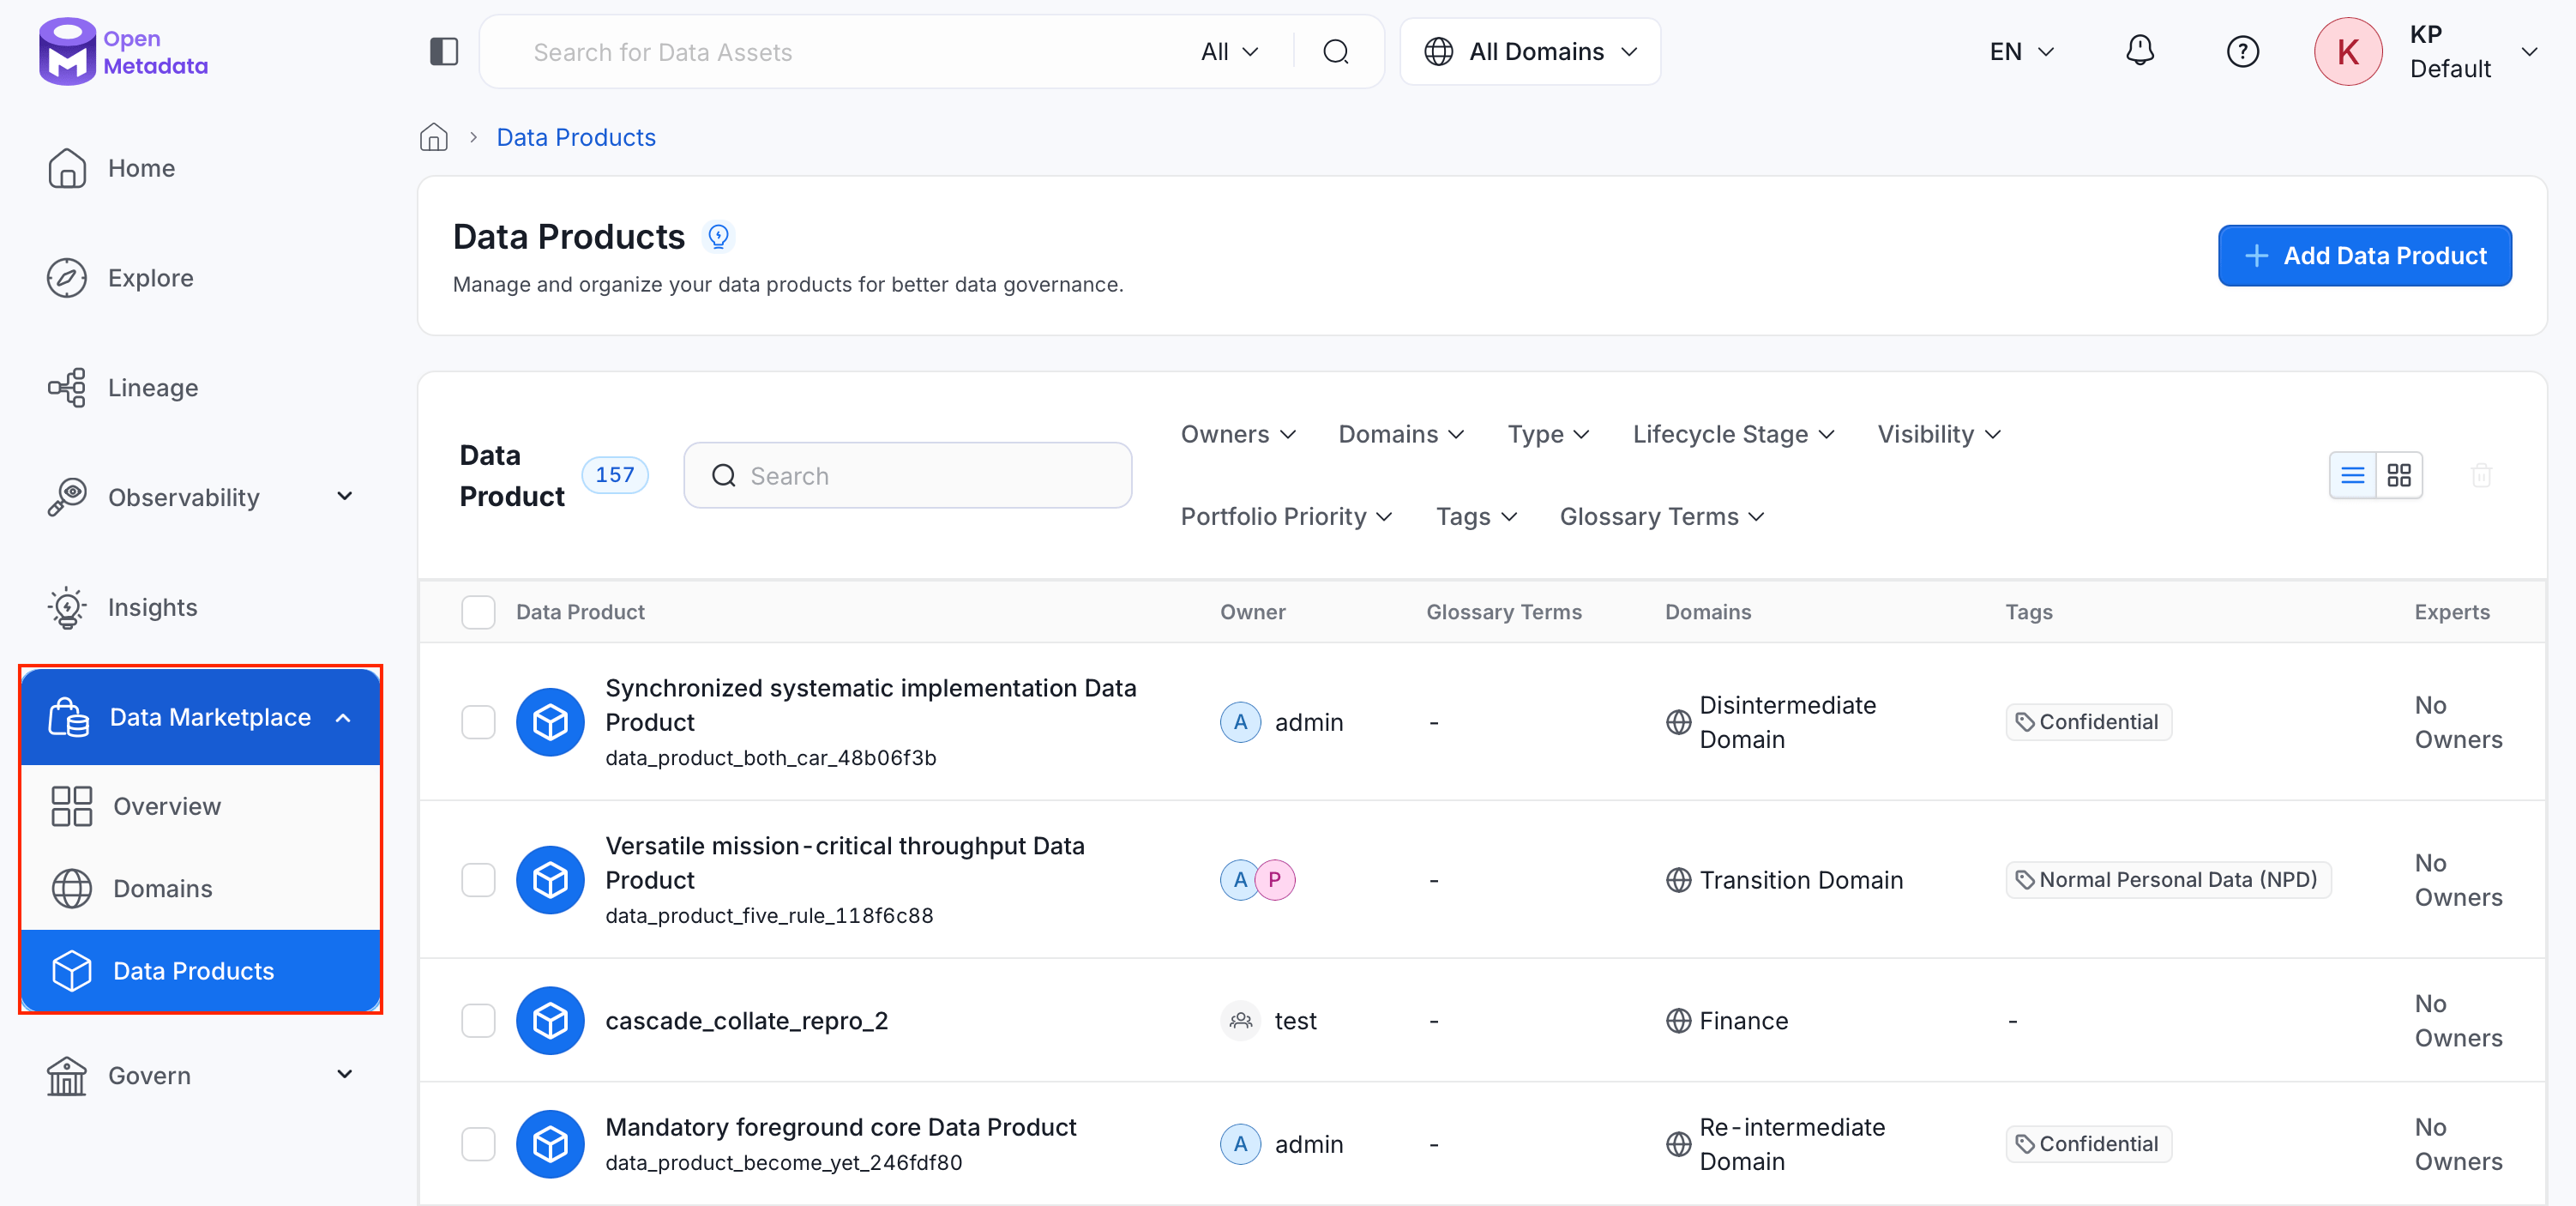The height and width of the screenshot is (1206, 2576).
Task: Open Domains under Data Marketplace
Action: tap(200, 888)
